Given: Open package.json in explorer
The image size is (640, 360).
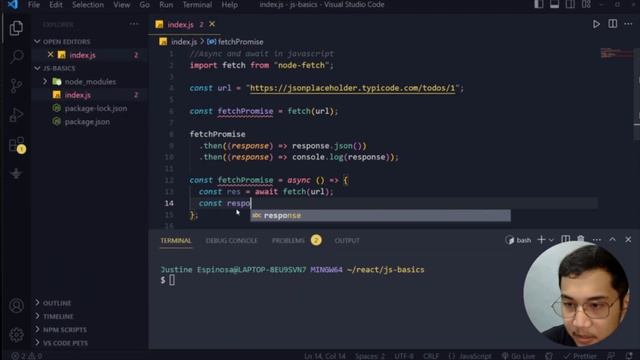Looking at the screenshot, I should tap(87, 122).
